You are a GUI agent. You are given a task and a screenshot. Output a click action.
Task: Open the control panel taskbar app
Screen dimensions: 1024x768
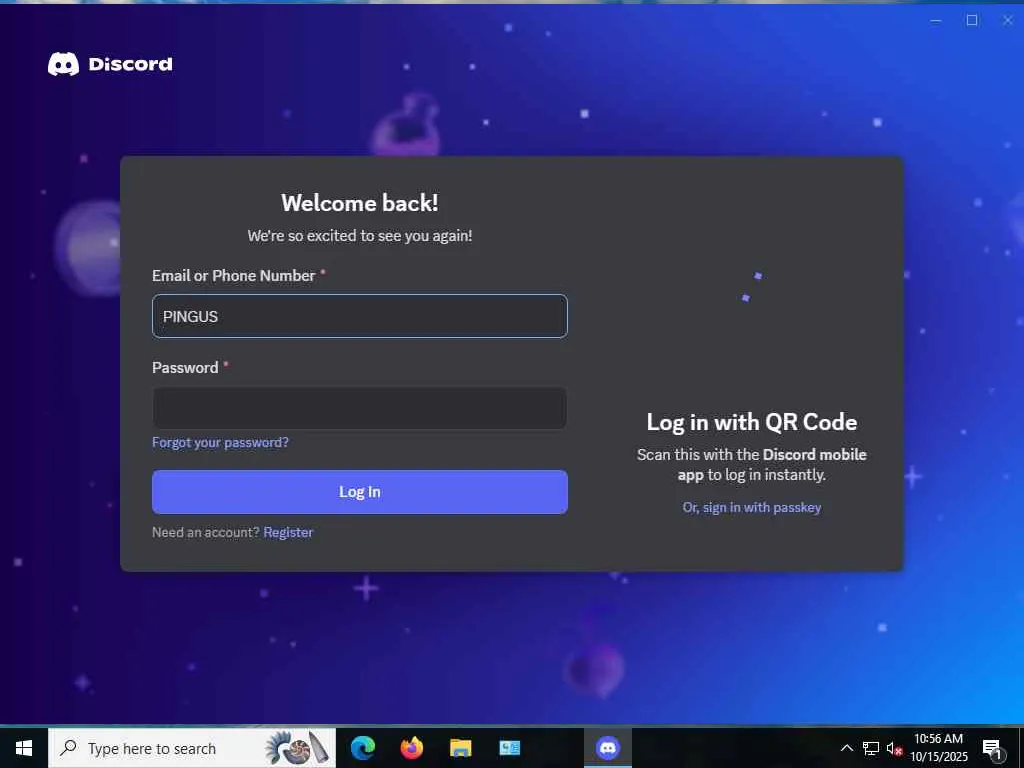tap(509, 748)
